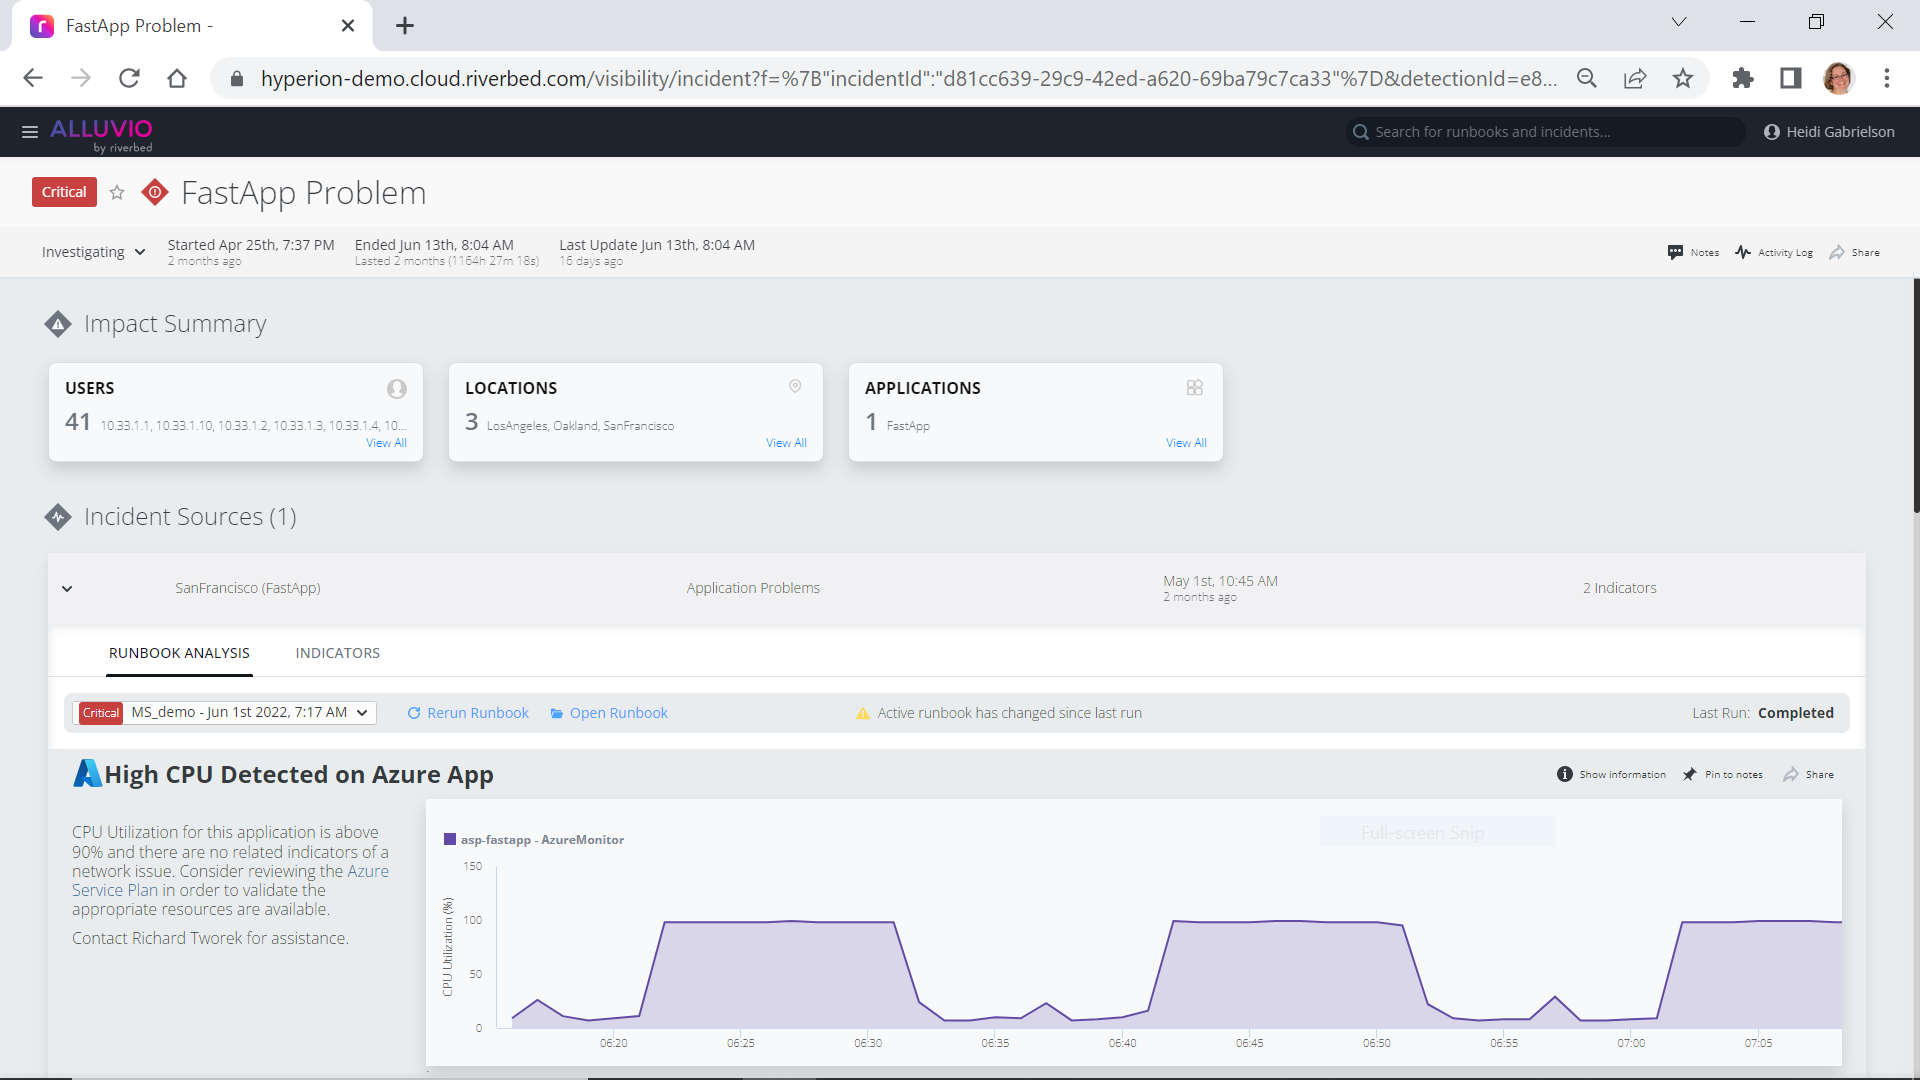1920x1080 pixels.
Task: Switch to the Runbook Analysis tab
Action: tap(180, 653)
